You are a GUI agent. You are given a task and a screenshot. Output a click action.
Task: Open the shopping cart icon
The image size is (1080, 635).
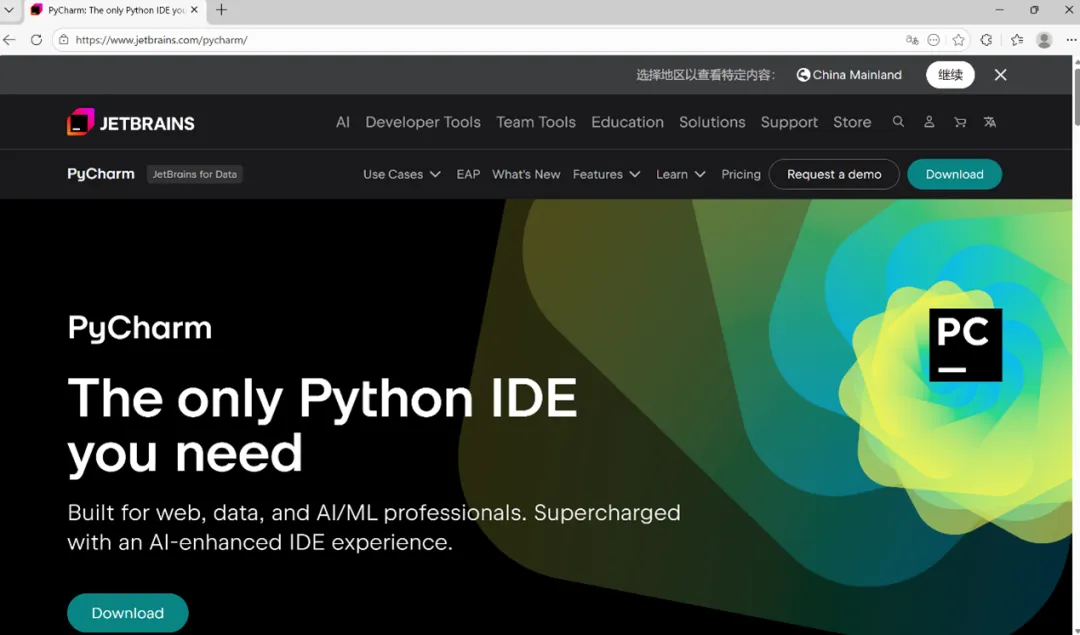tap(959, 122)
